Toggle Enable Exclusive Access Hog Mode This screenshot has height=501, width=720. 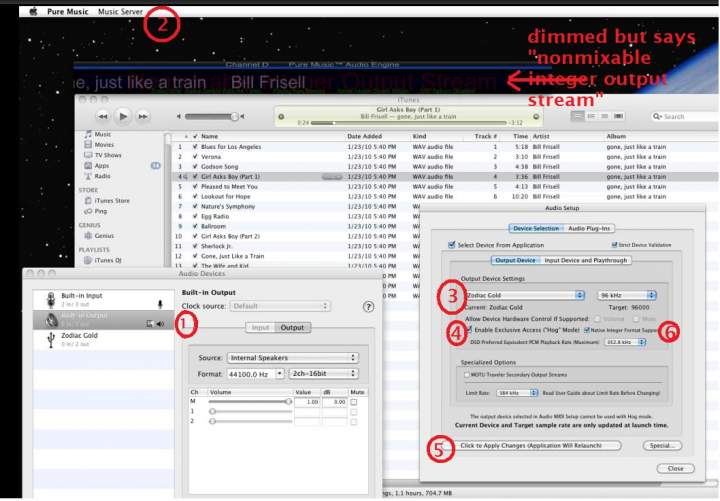tap(469, 330)
